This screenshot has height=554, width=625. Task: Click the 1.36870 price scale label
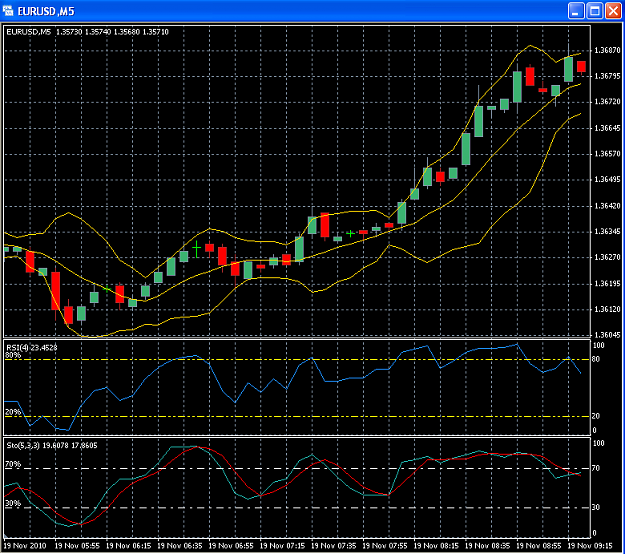tap(607, 50)
